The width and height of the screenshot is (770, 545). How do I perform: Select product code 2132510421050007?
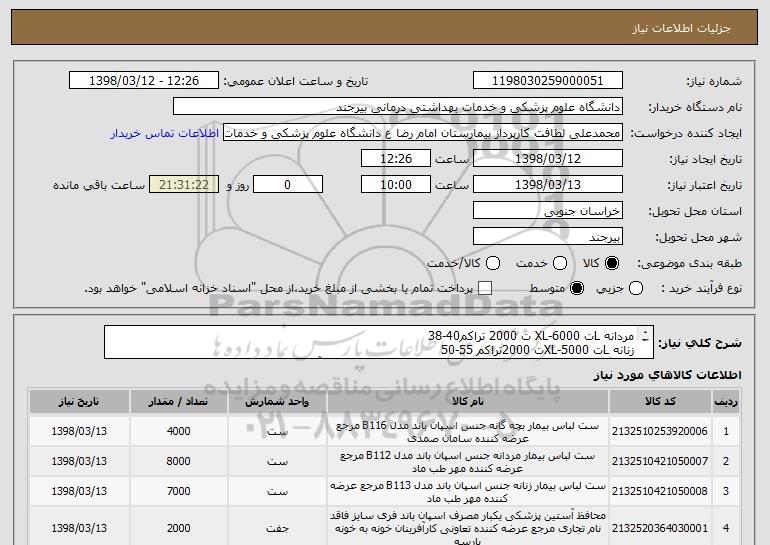coord(660,462)
